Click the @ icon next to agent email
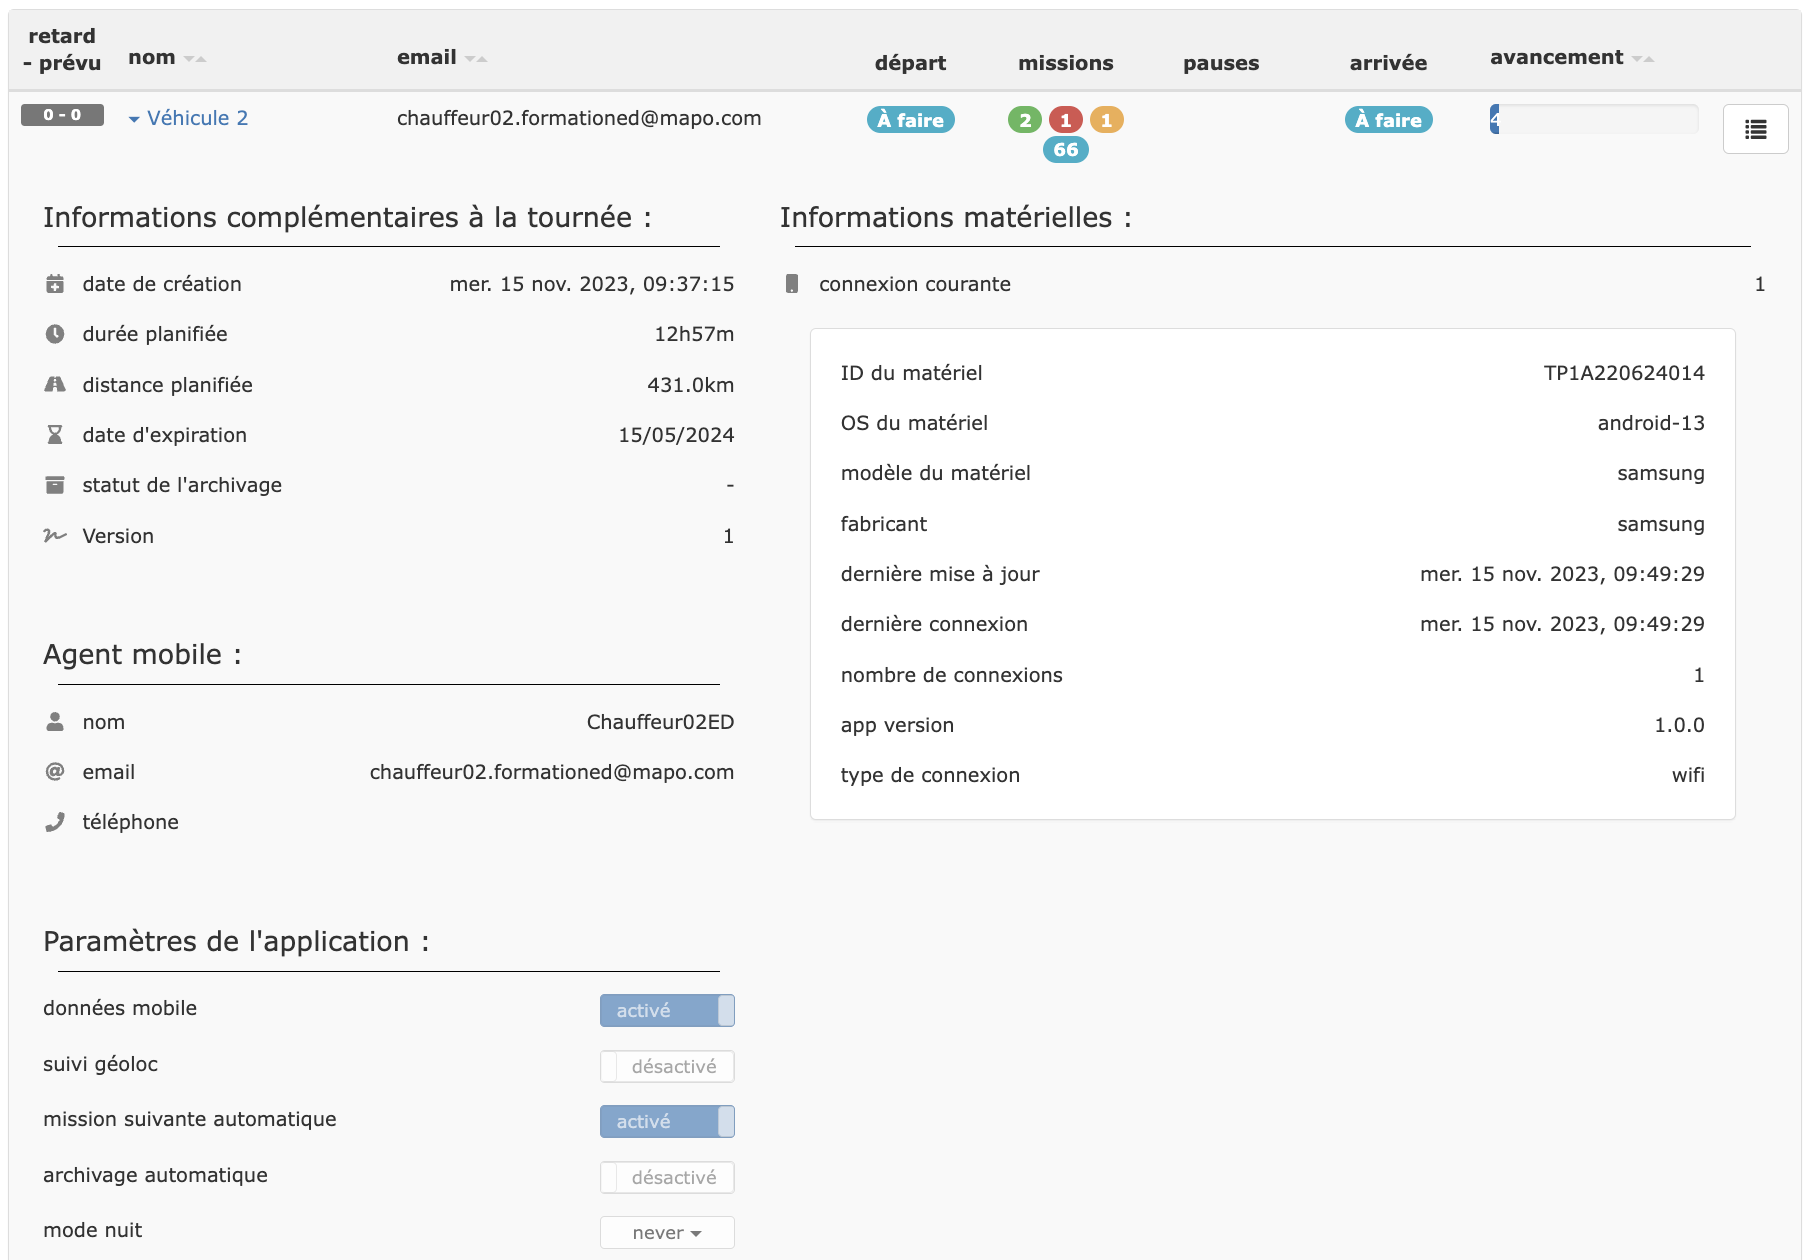Image resolution: width=1816 pixels, height=1260 pixels. click(x=55, y=771)
